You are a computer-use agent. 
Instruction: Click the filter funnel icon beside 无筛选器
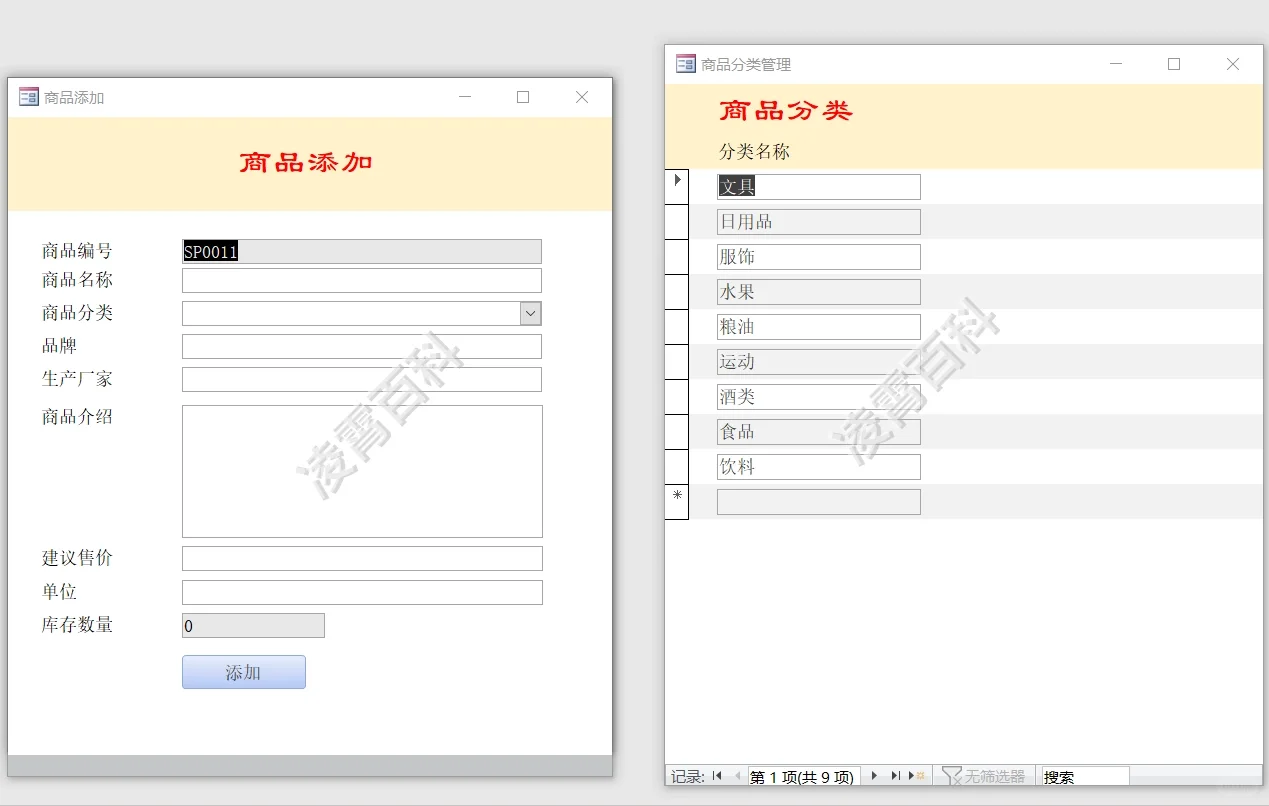click(953, 775)
